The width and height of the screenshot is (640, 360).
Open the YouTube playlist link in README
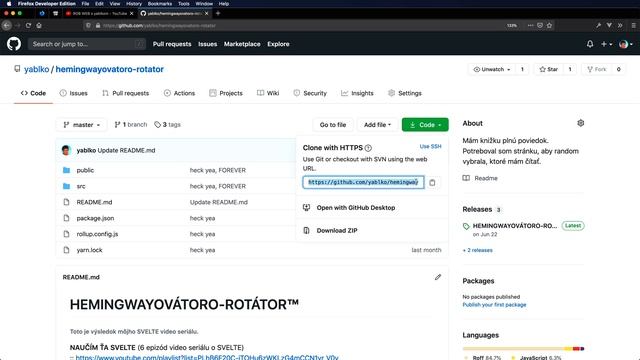(x=207, y=357)
